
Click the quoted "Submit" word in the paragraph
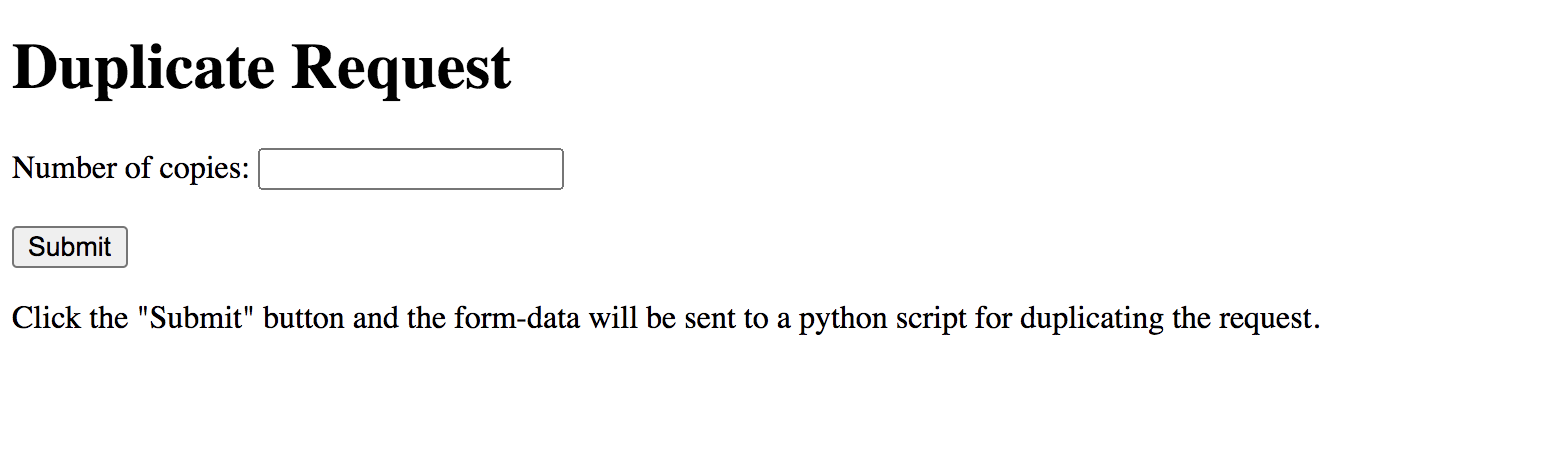pos(196,319)
